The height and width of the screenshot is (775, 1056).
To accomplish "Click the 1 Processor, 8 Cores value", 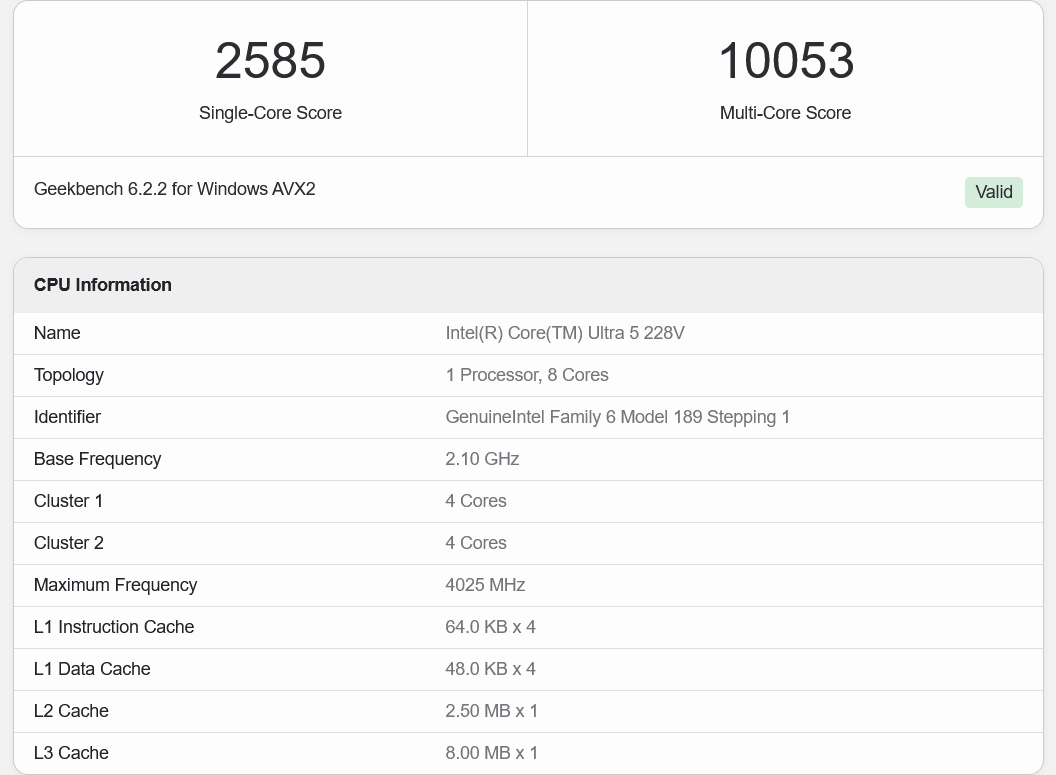I will click(526, 375).
